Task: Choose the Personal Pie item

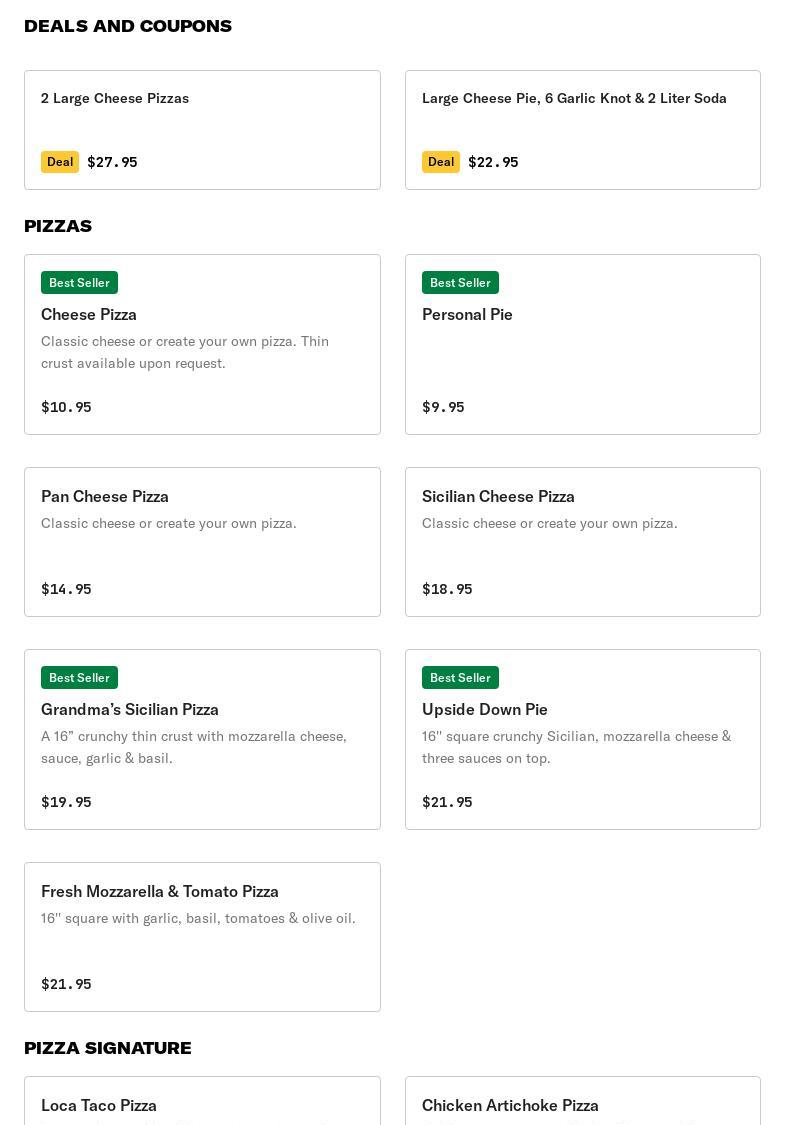Action: point(583,344)
